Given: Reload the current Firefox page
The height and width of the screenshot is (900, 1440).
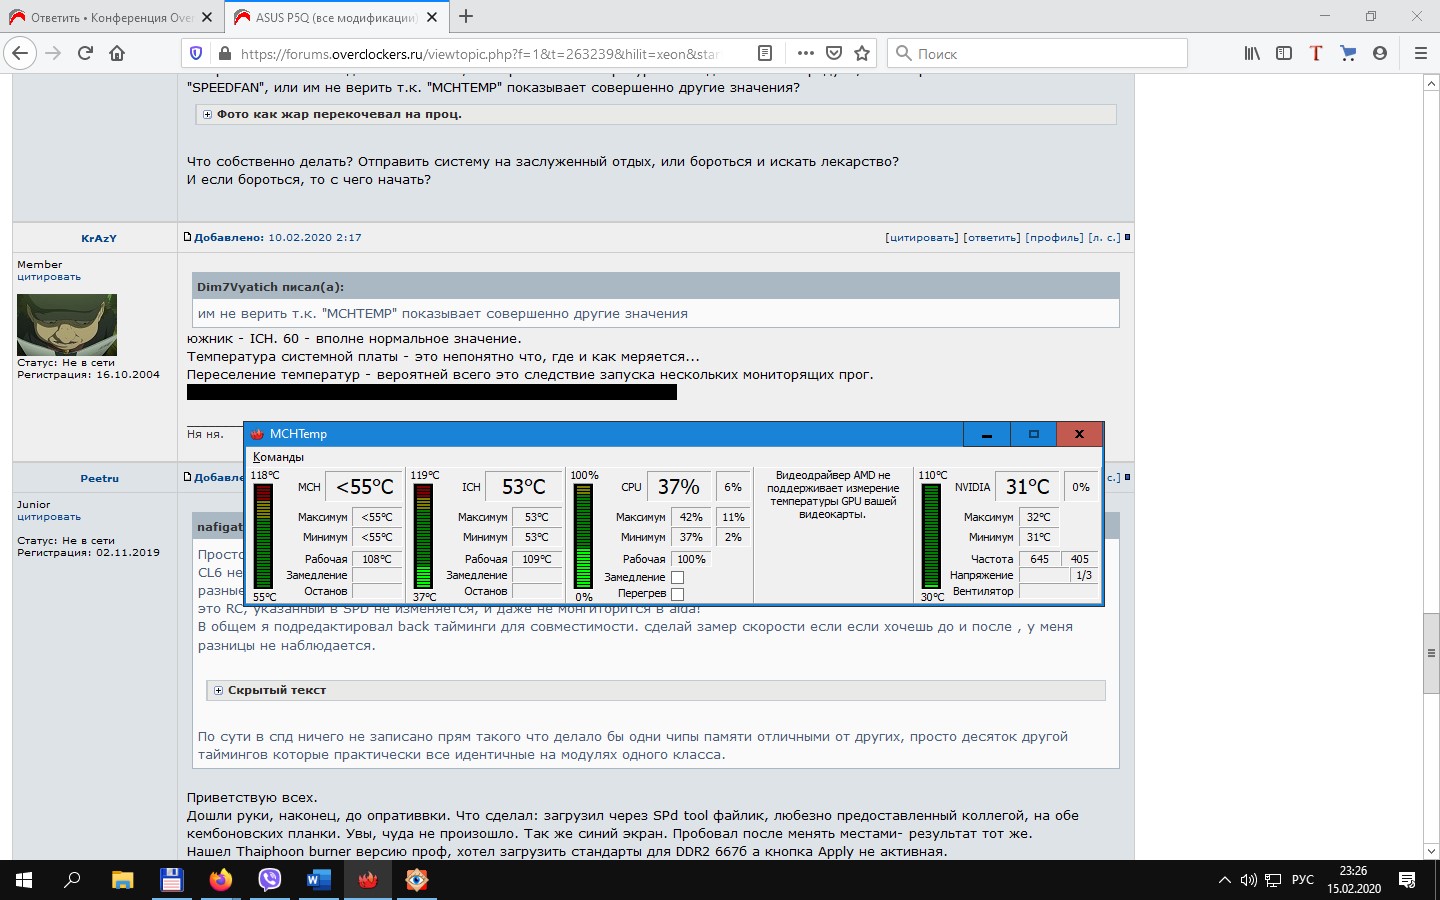Looking at the screenshot, I should pyautogui.click(x=85, y=53).
